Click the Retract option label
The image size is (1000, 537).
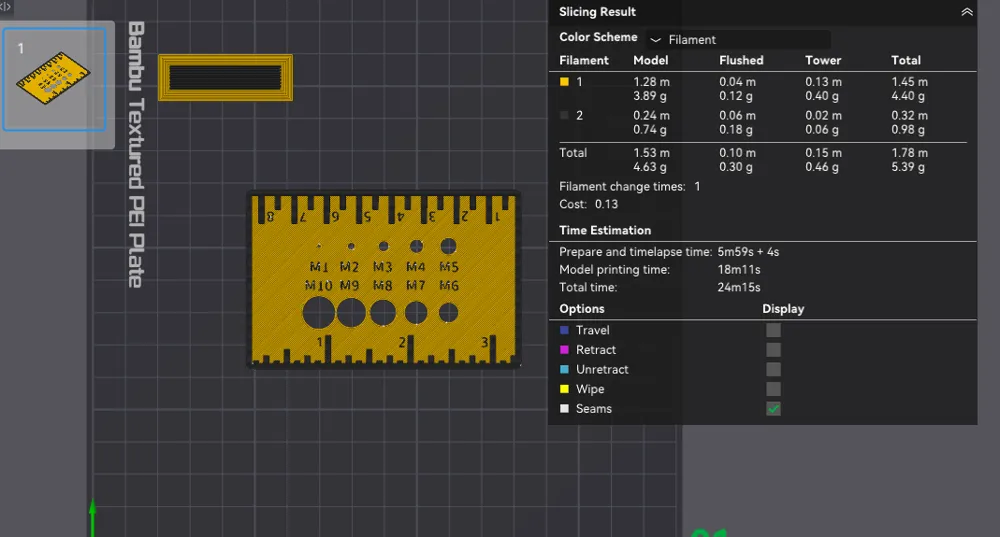[x=596, y=349]
